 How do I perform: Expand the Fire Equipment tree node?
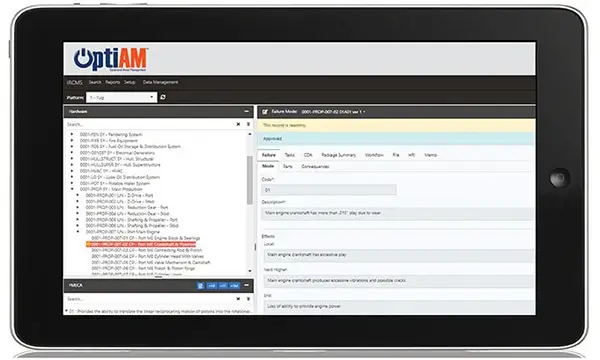(x=72, y=140)
